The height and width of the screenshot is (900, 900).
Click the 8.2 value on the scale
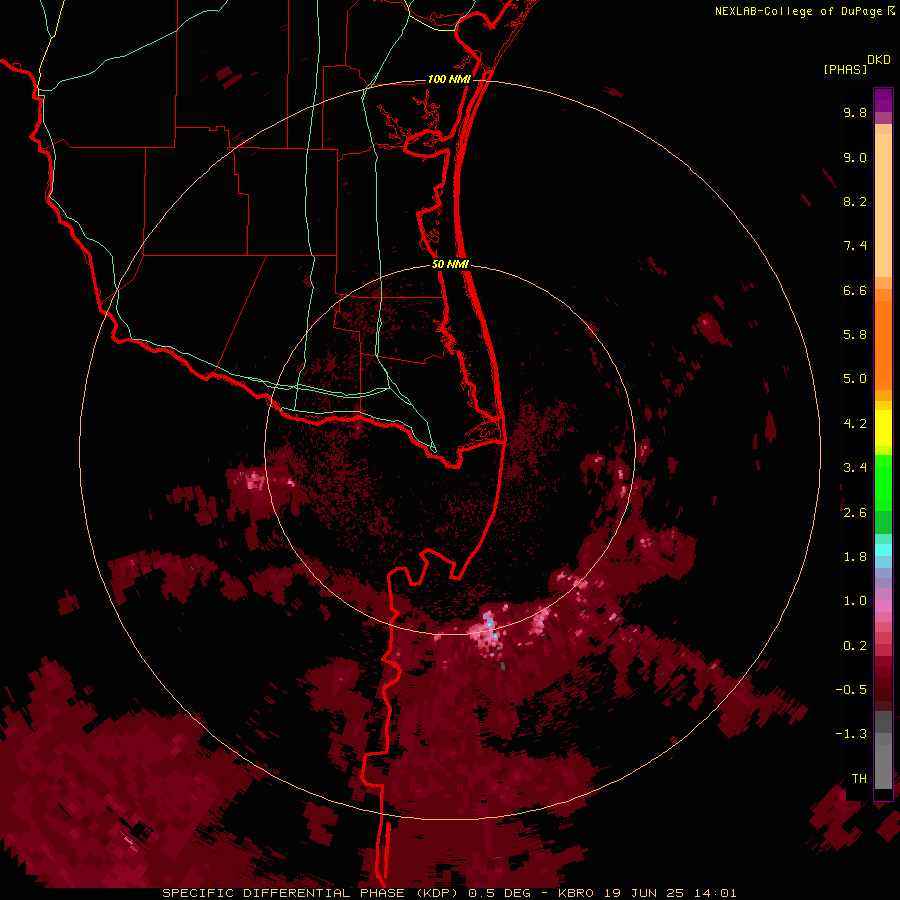pyautogui.click(x=855, y=201)
